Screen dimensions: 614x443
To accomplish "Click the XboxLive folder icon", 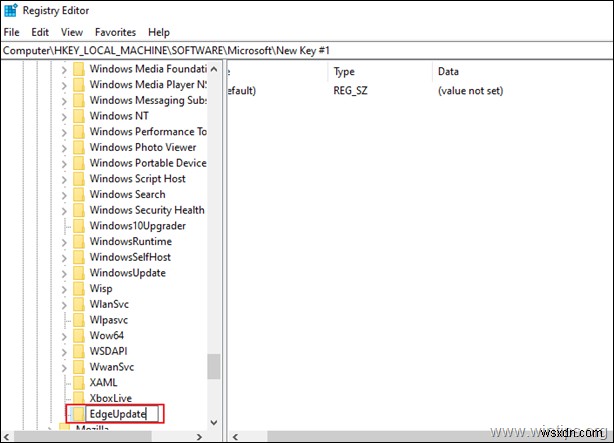I will pos(79,398).
